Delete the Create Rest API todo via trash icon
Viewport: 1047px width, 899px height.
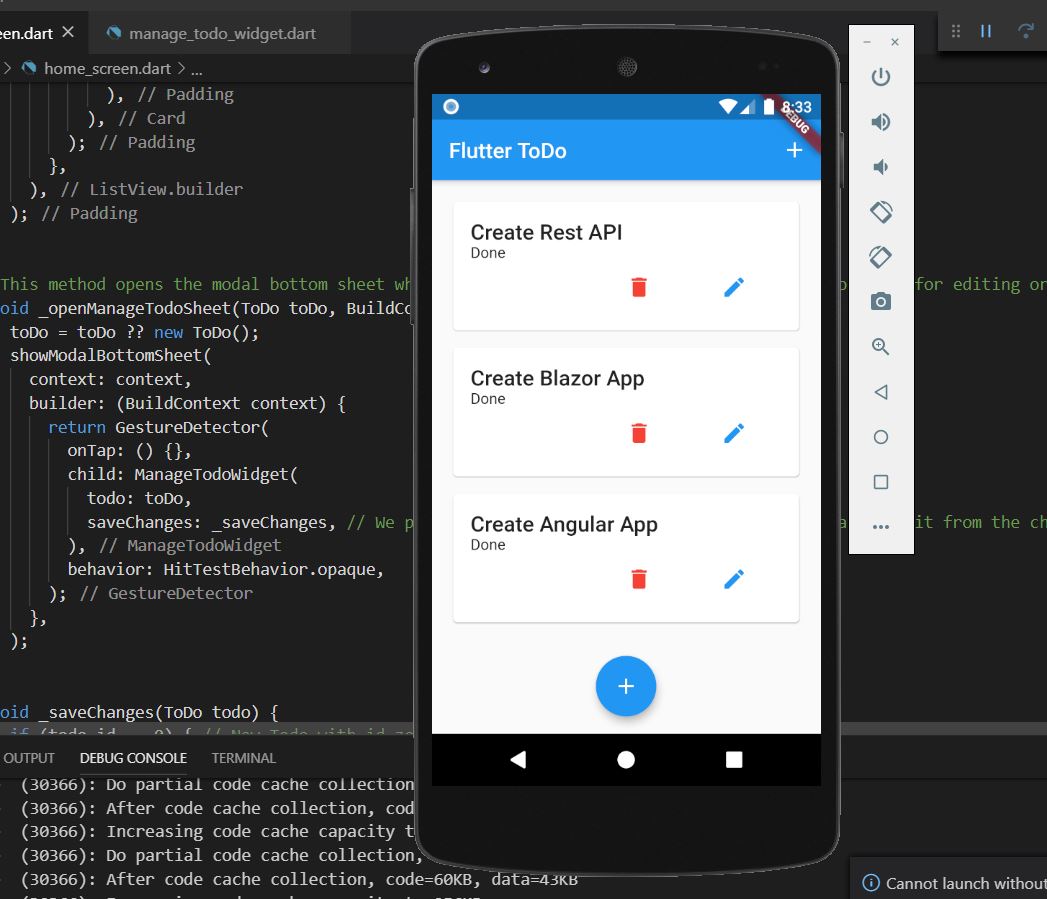[x=638, y=287]
